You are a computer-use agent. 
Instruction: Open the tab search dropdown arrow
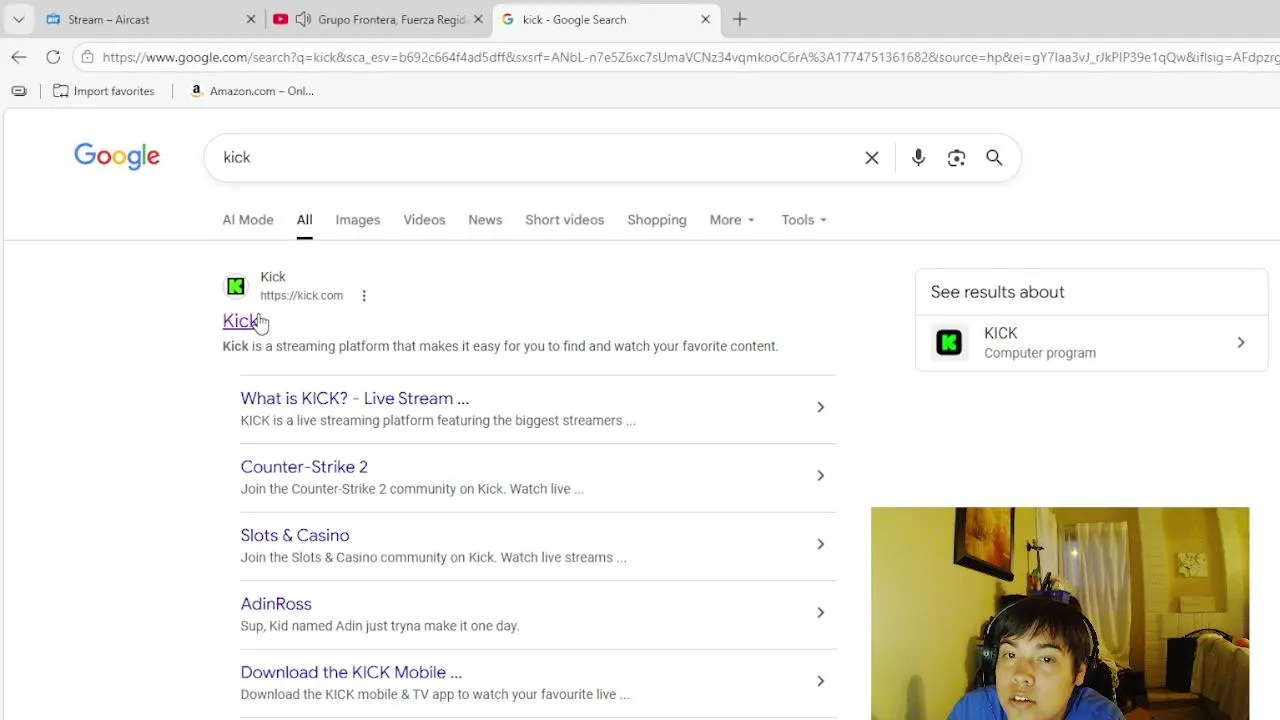pos(18,19)
